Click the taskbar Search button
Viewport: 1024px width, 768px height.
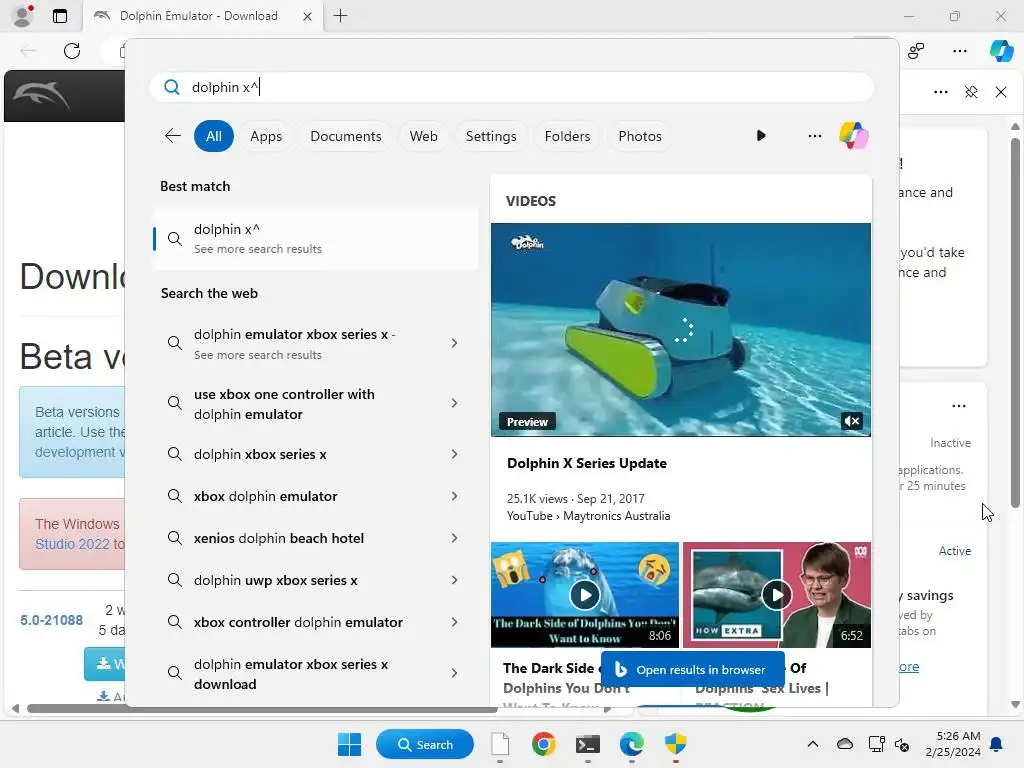click(425, 744)
